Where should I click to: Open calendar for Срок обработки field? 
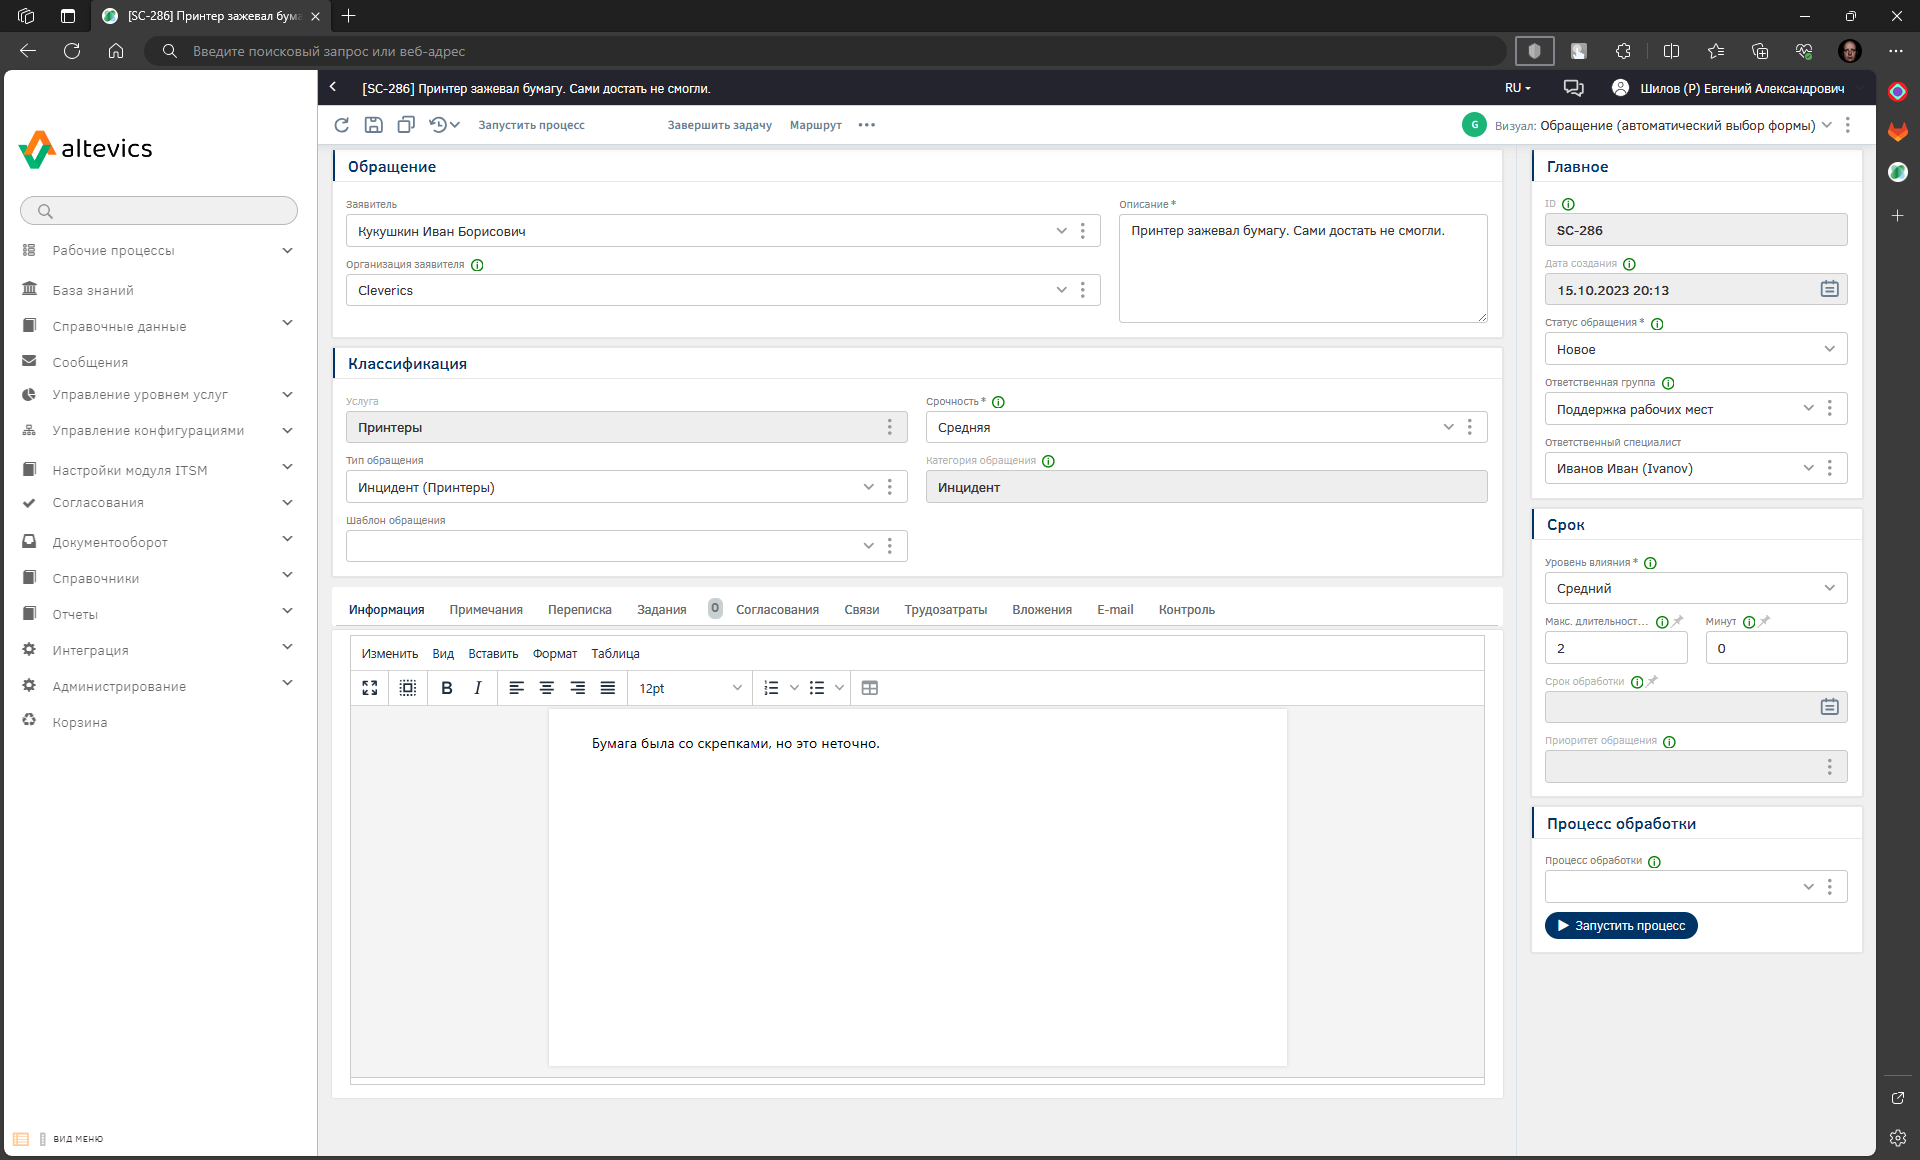coord(1829,707)
